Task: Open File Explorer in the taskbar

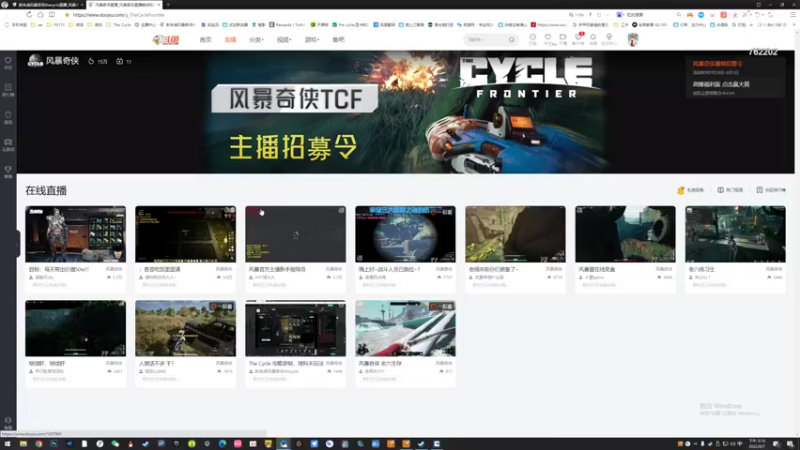Action: pos(23,444)
